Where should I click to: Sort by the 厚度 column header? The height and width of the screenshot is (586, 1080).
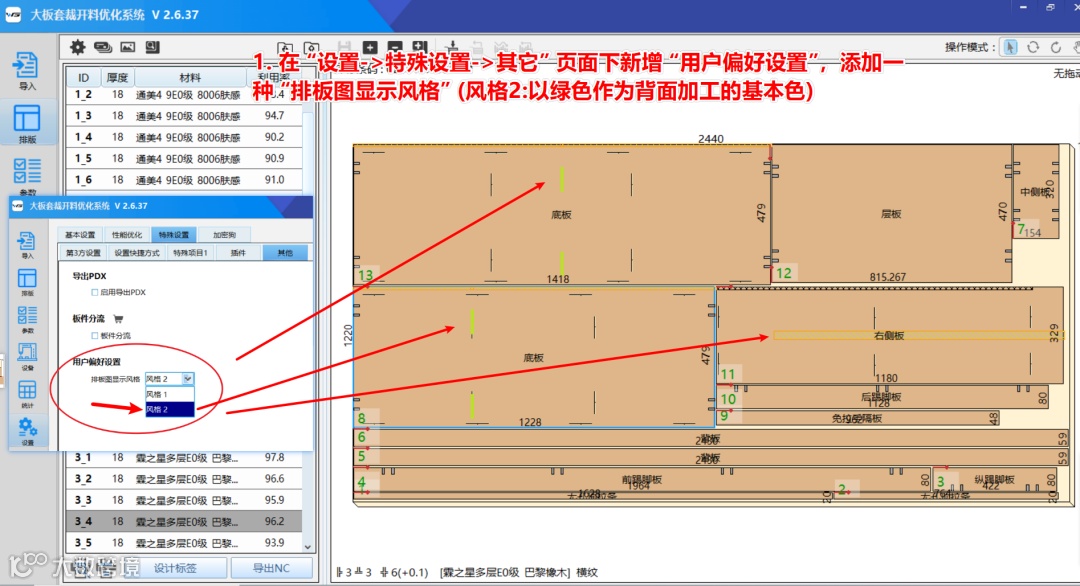pos(117,78)
